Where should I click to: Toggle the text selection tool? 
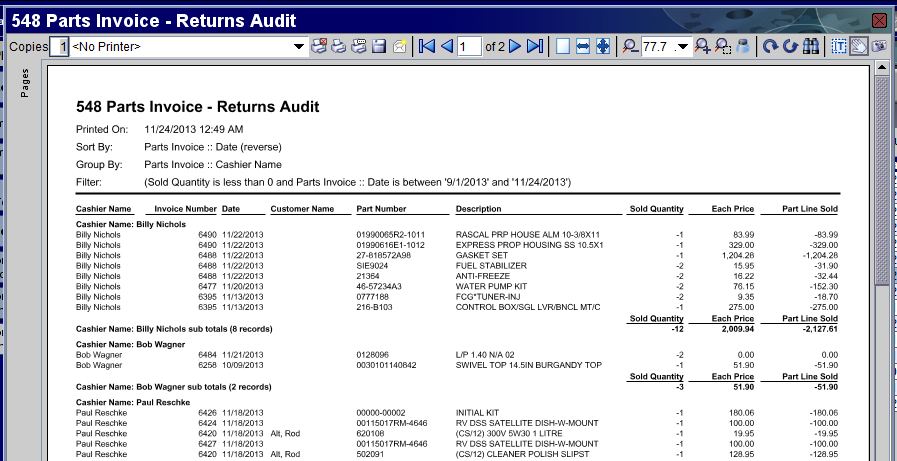pos(839,46)
